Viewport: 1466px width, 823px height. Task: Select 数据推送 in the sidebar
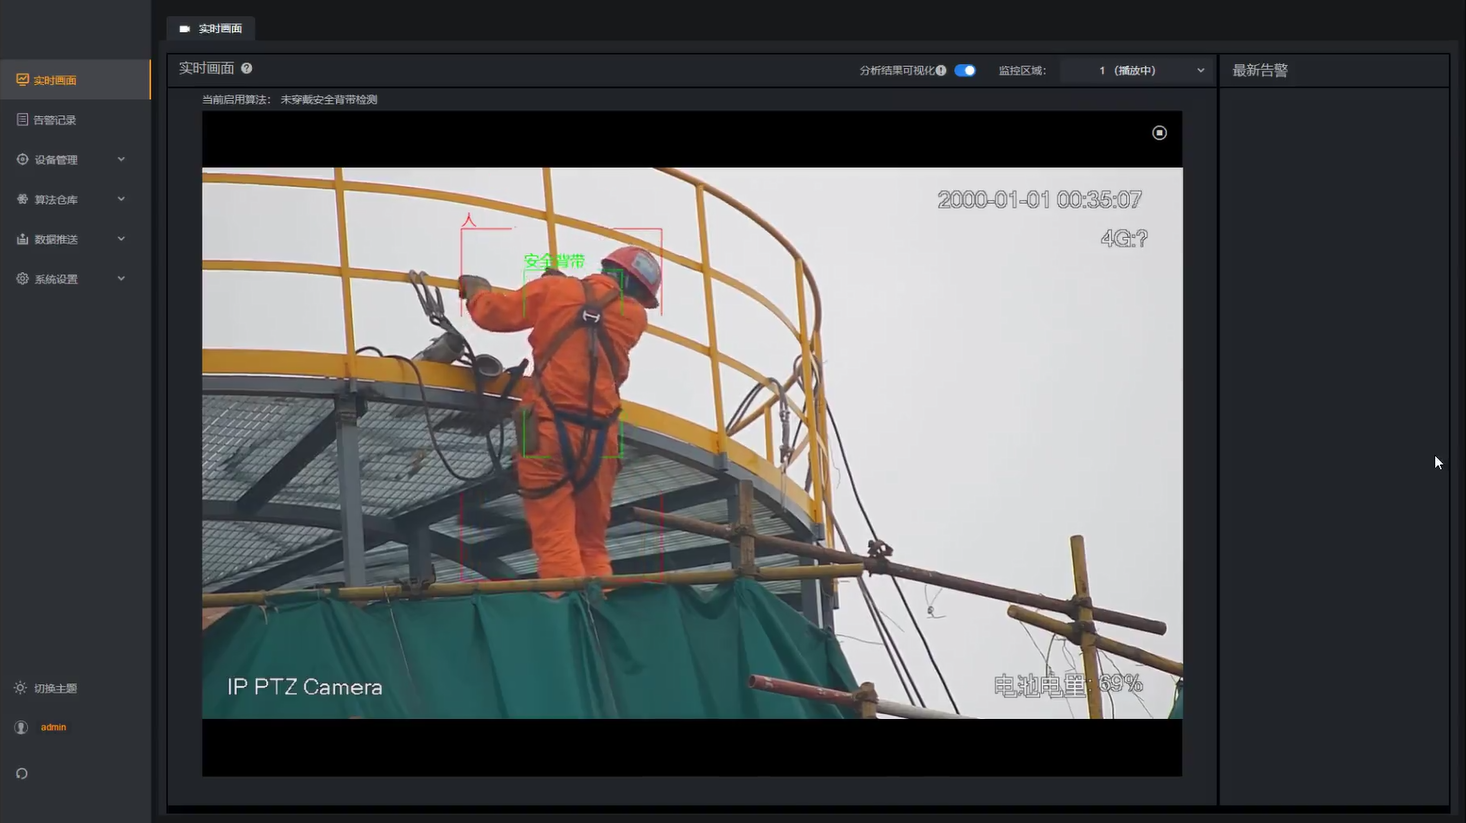point(75,239)
